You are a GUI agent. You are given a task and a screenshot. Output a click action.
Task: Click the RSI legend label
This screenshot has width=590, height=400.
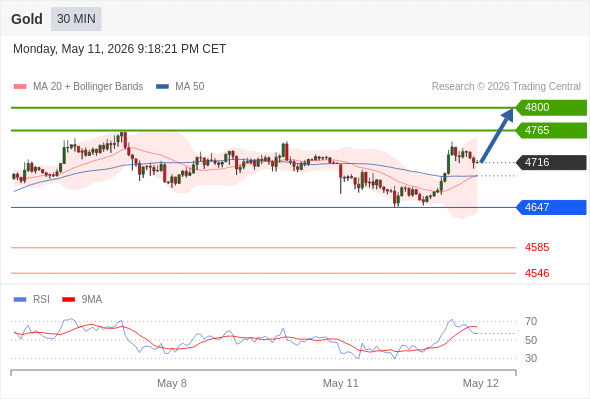point(41,300)
